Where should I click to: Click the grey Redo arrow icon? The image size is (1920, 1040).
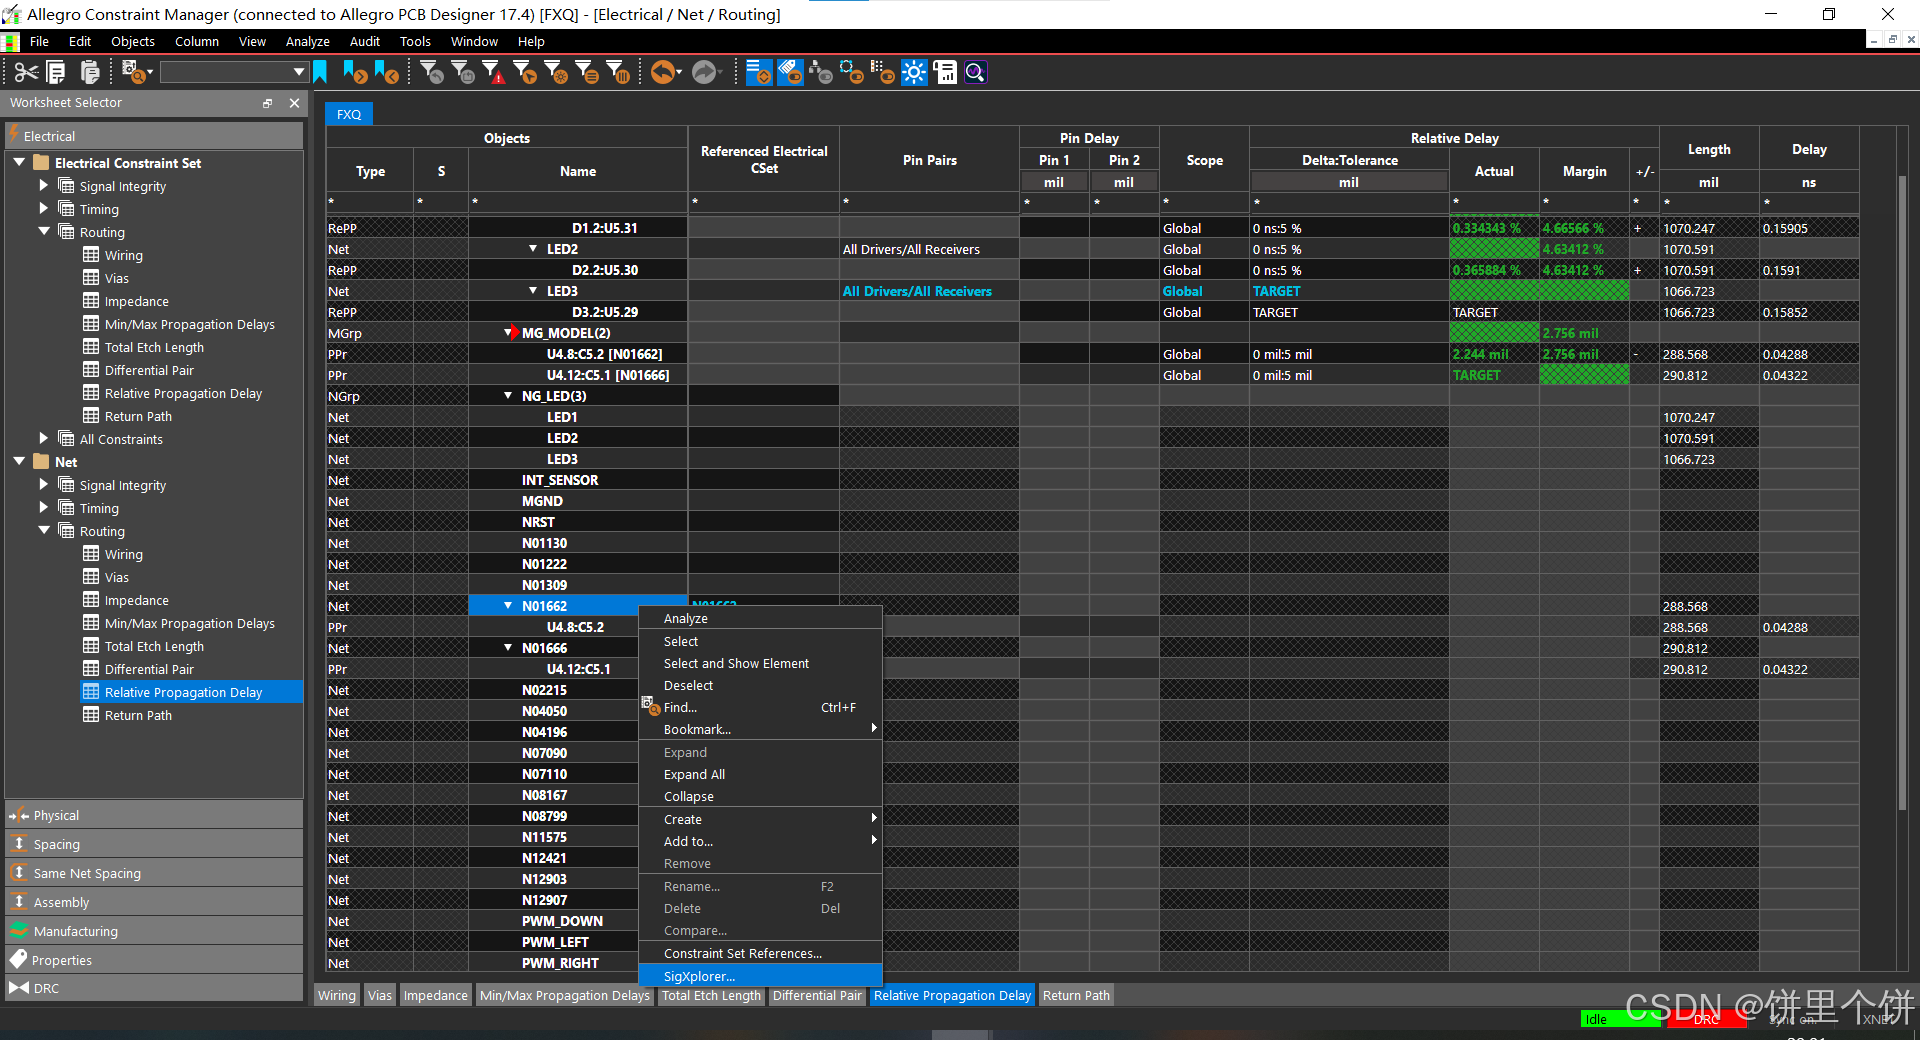pyautogui.click(x=706, y=72)
